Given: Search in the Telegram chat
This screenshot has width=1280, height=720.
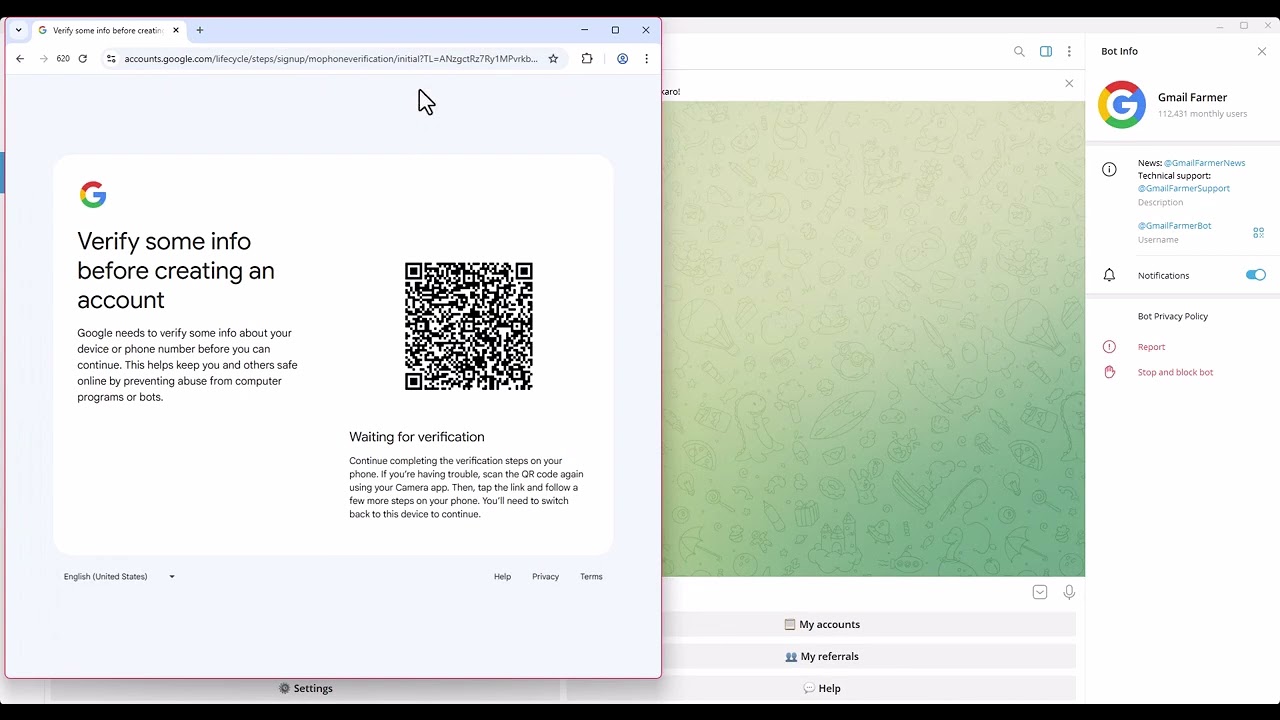Looking at the screenshot, I should tap(1019, 52).
